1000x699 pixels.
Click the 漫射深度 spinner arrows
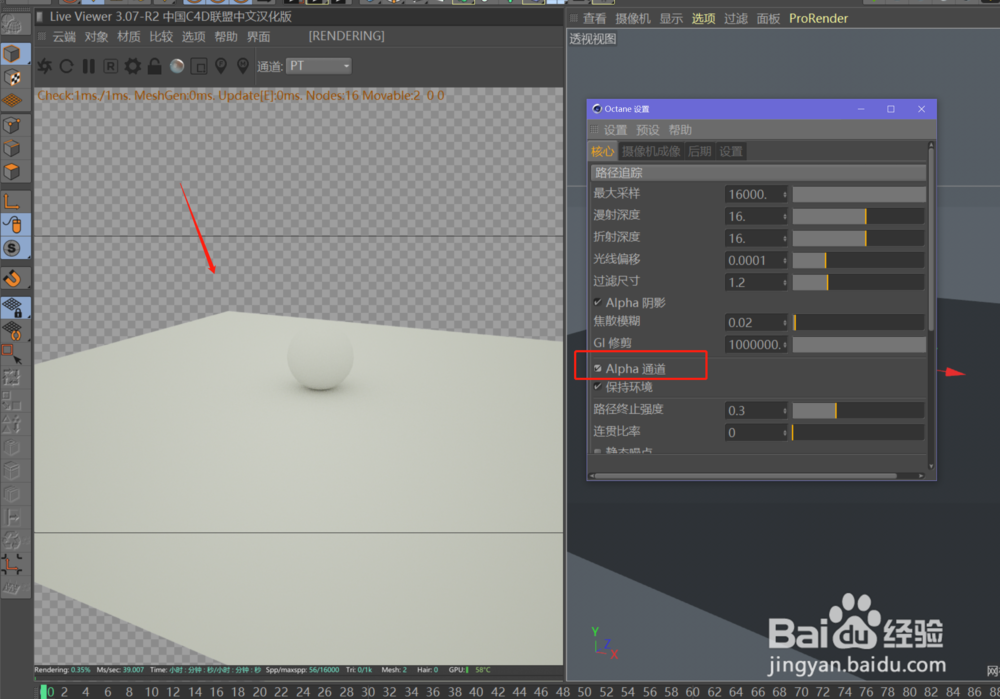click(x=784, y=216)
